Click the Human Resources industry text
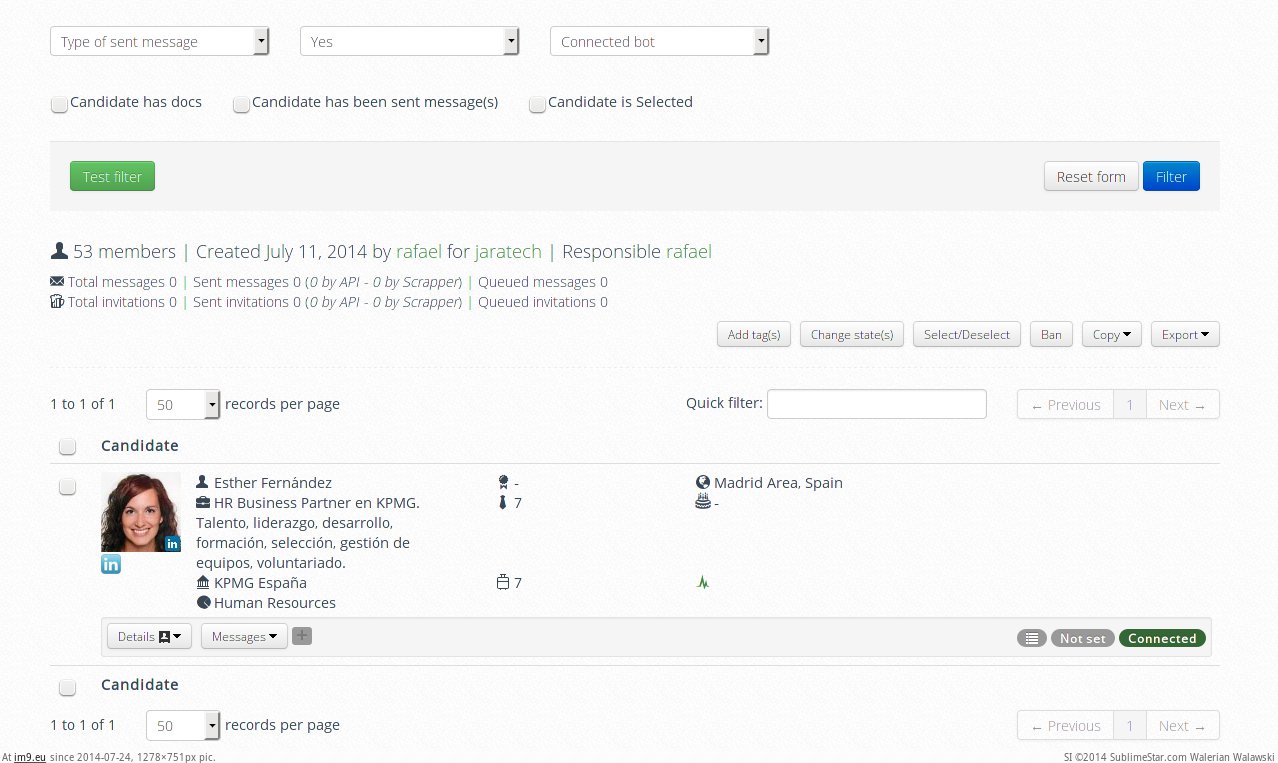The width and height of the screenshot is (1278, 763). 275,602
